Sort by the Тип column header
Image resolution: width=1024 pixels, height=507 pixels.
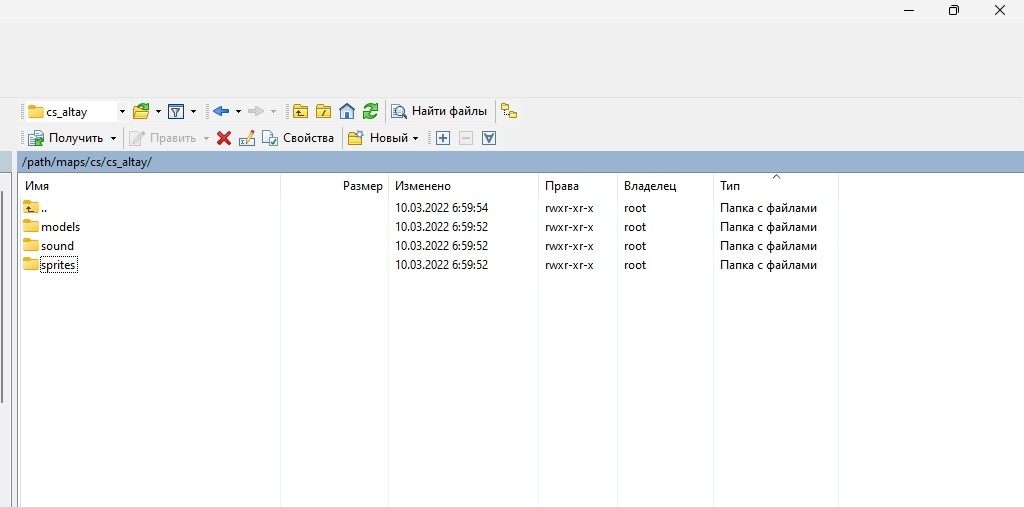point(730,186)
